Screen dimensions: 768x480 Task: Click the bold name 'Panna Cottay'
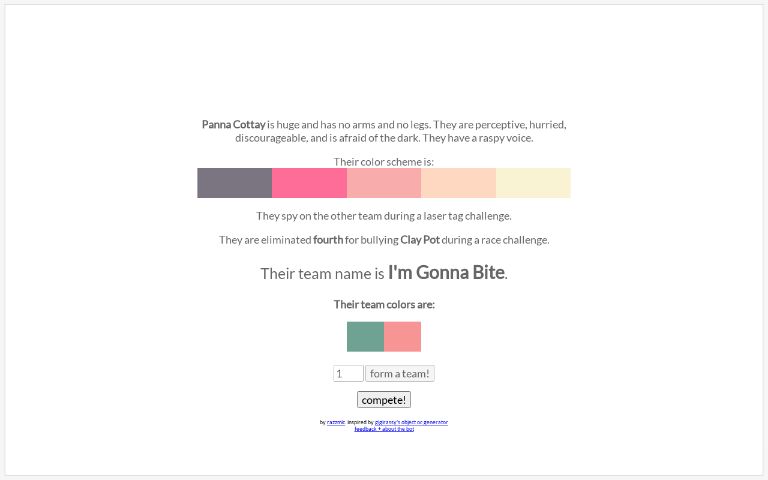click(234, 125)
